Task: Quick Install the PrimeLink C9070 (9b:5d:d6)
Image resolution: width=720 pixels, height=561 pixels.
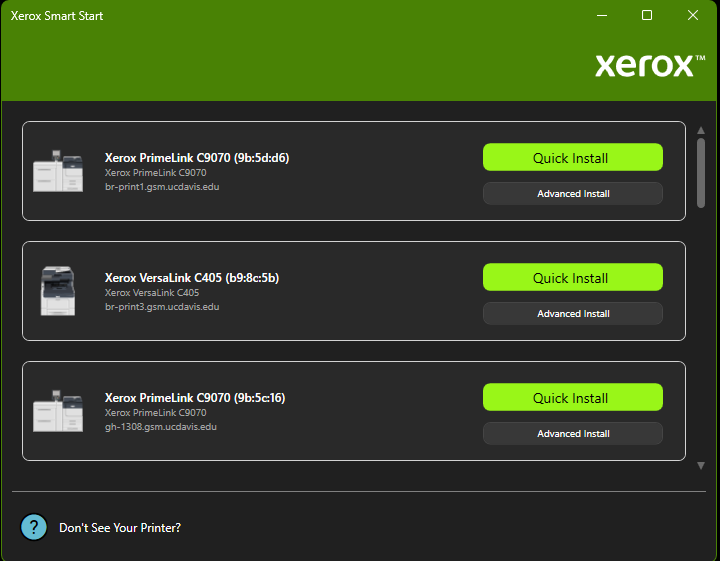Action: pos(572,158)
